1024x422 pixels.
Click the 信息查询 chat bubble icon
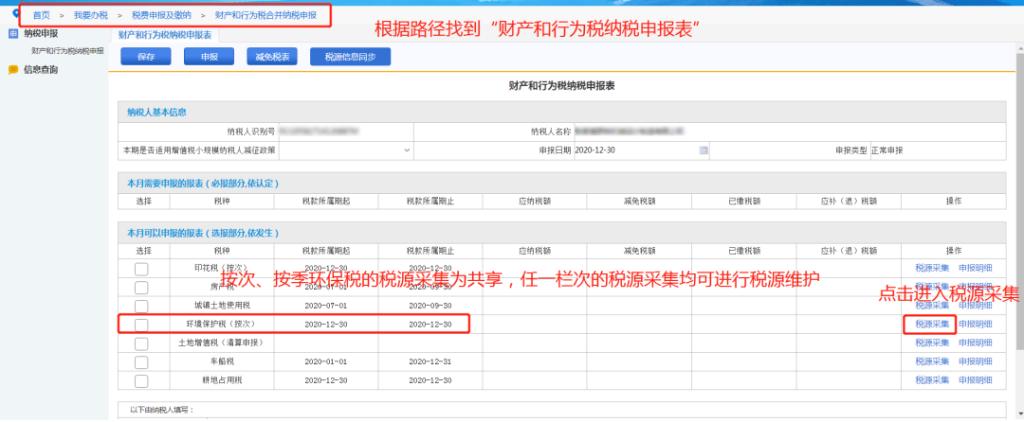[x=13, y=69]
